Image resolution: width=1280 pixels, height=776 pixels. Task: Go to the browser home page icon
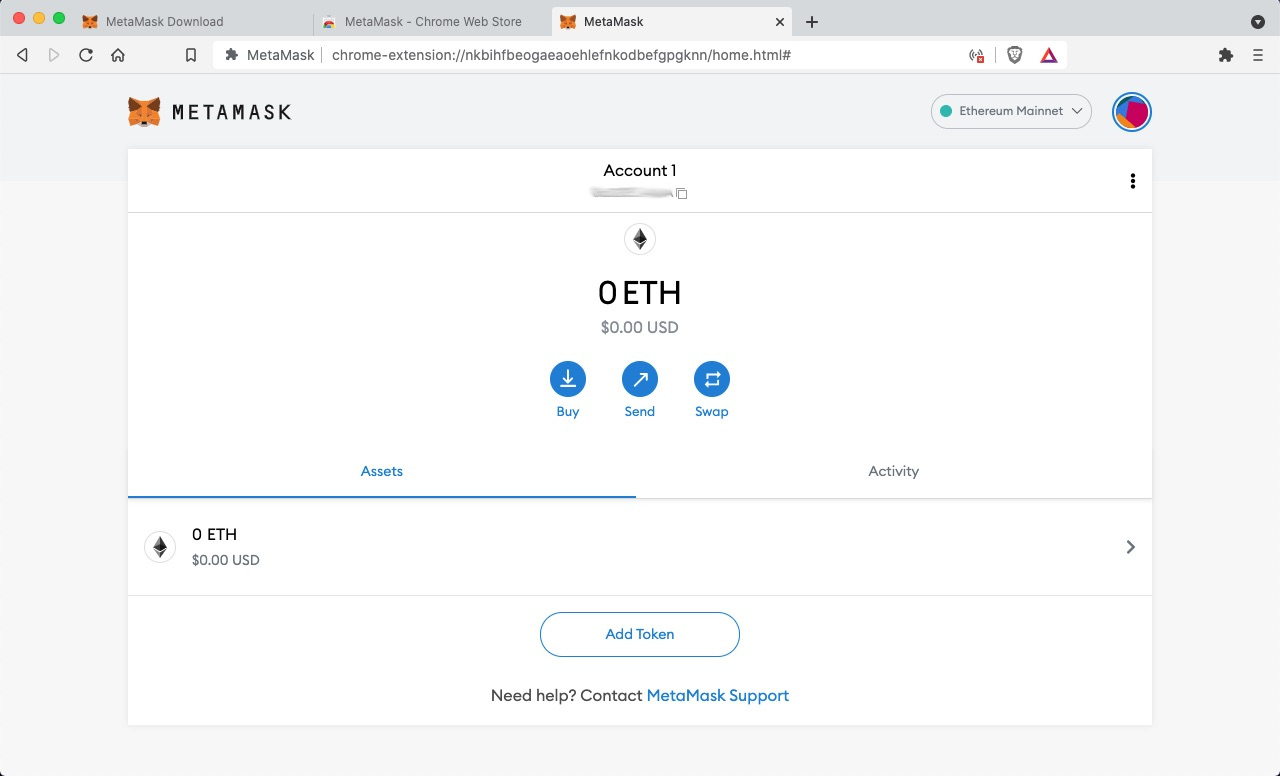point(118,55)
